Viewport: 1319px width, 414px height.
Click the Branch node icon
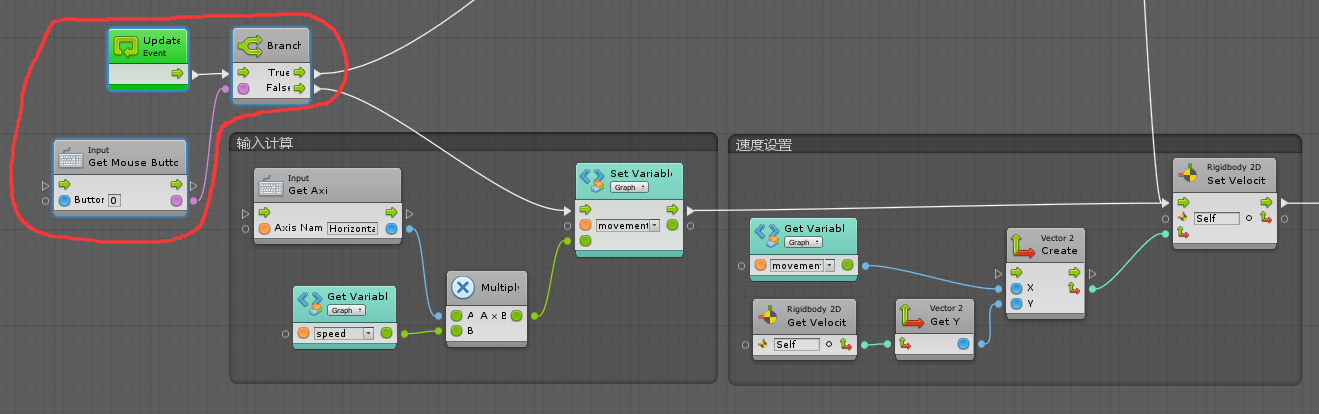250,46
